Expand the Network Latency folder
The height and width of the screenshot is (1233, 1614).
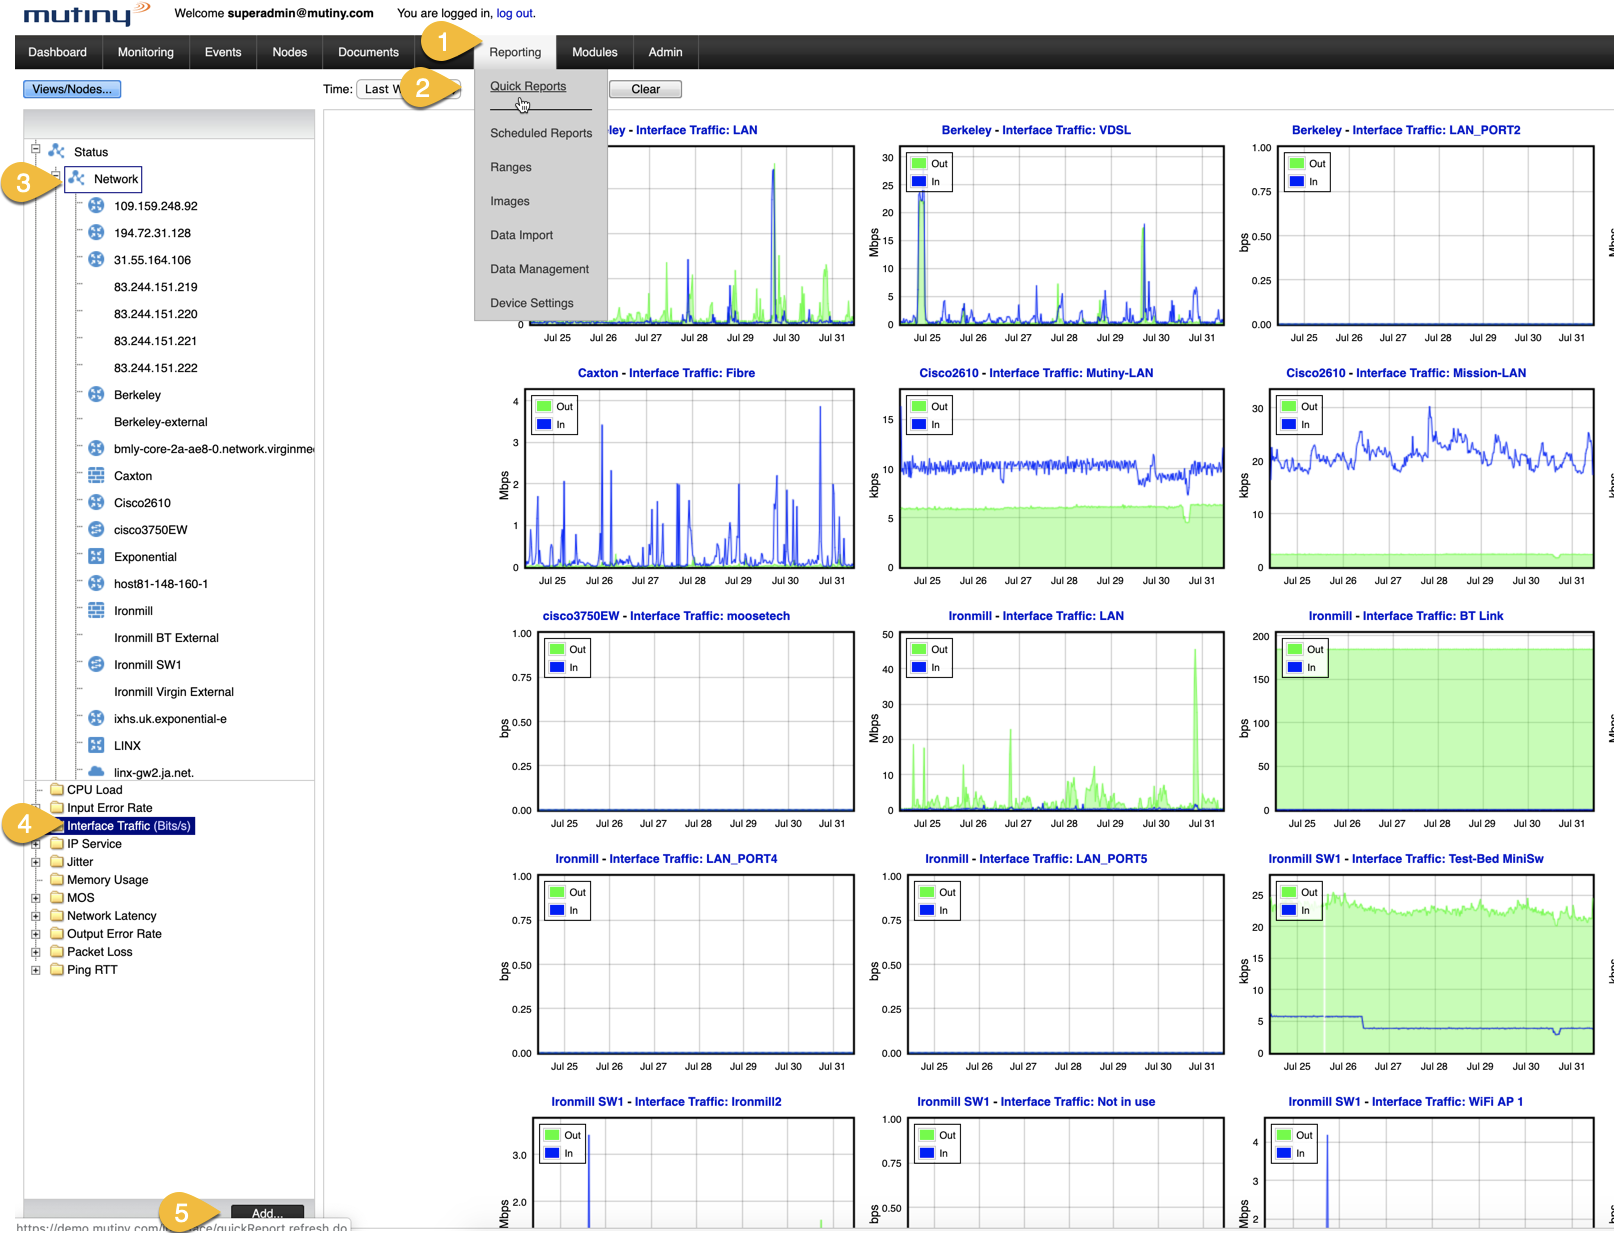[35, 916]
